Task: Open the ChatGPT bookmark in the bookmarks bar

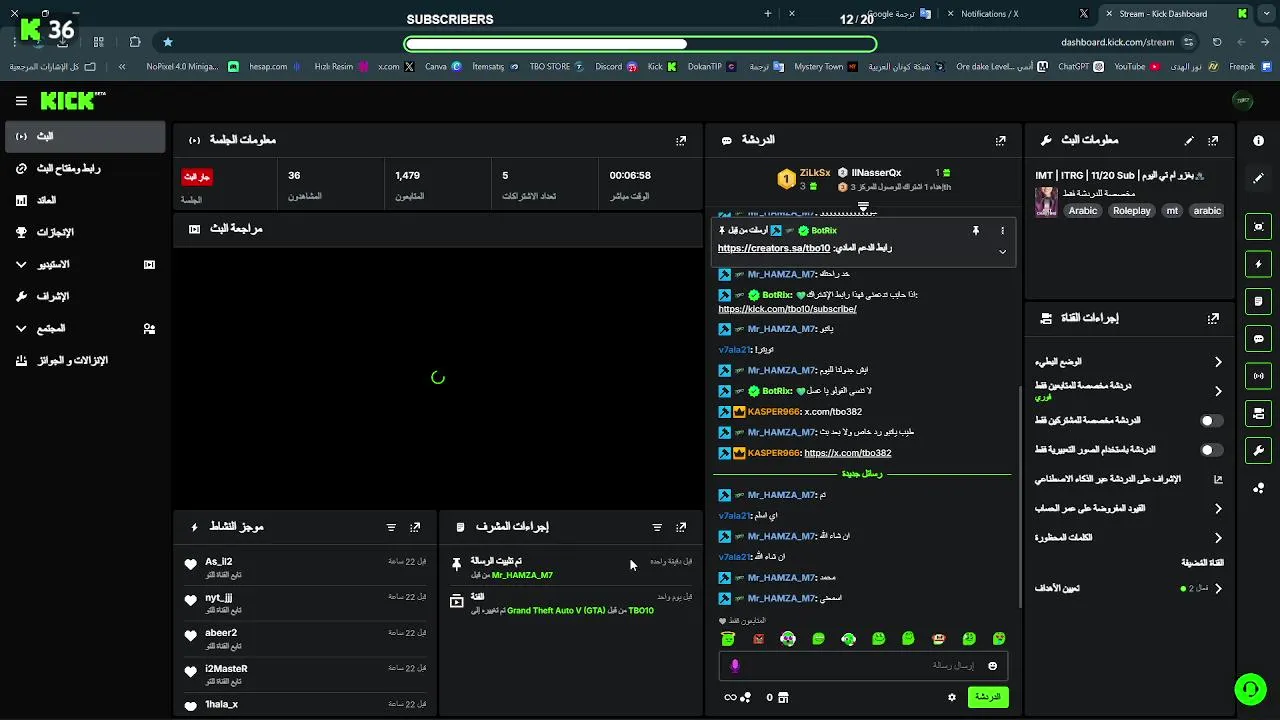Action: tap(1079, 67)
